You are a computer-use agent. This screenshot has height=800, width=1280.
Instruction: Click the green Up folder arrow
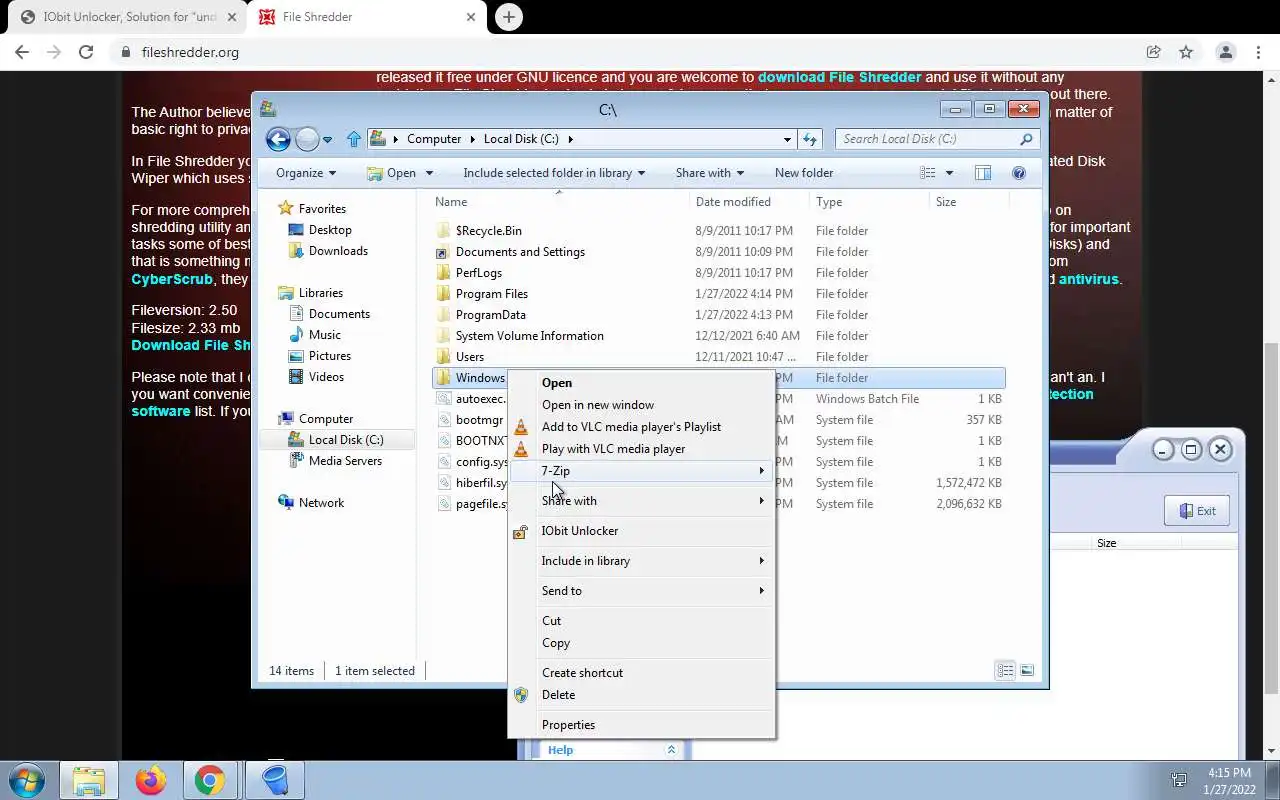click(x=353, y=139)
